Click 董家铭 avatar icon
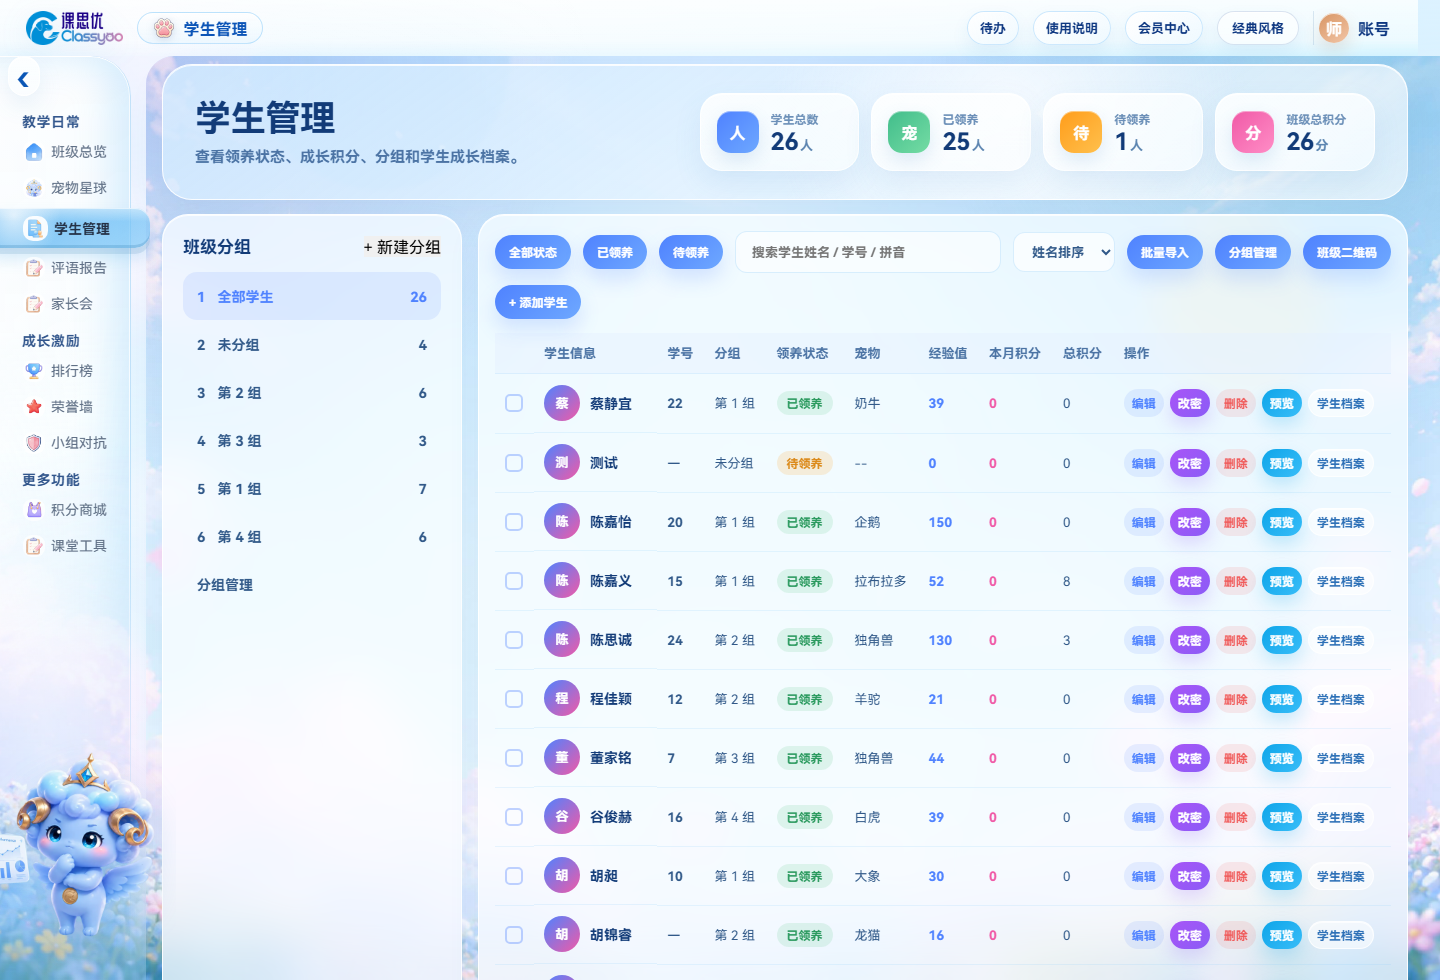 [x=562, y=757]
